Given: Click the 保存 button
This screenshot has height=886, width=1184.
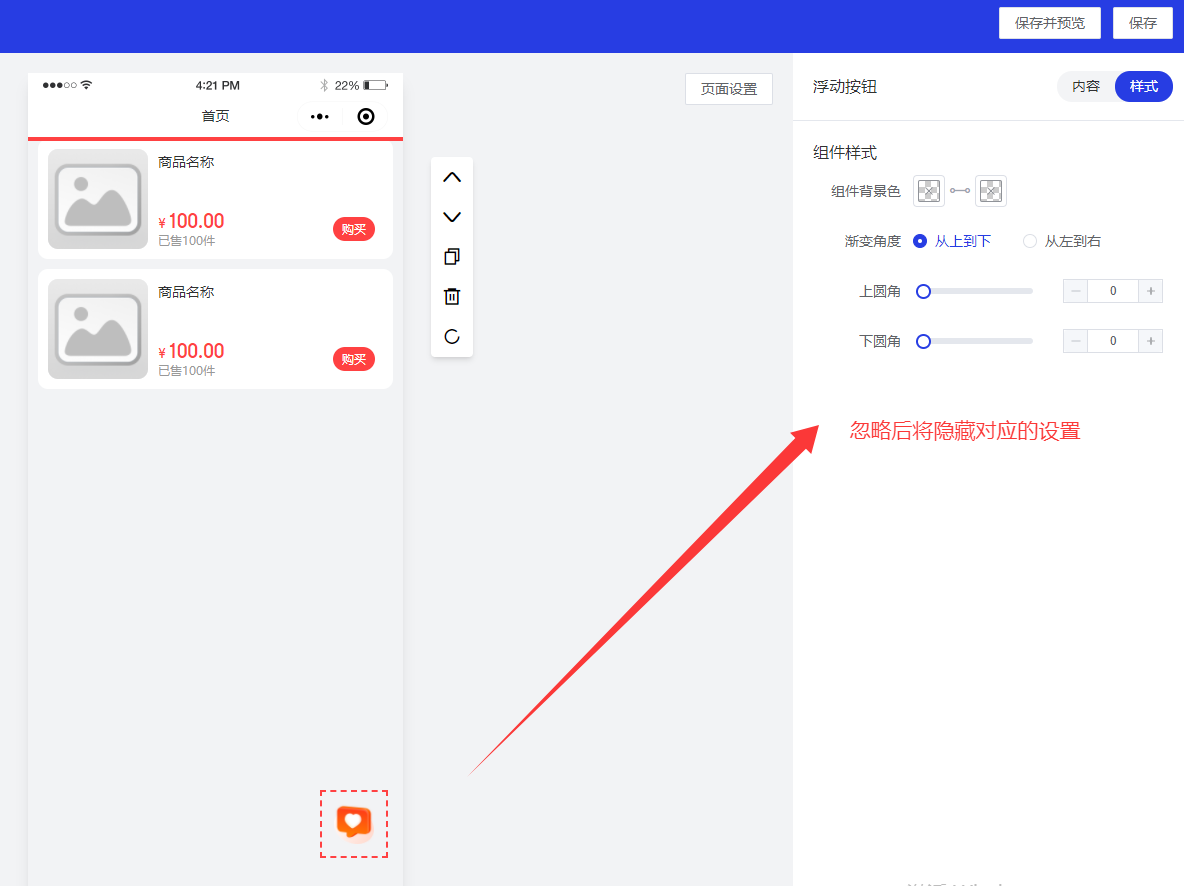Looking at the screenshot, I should tap(1142, 23).
